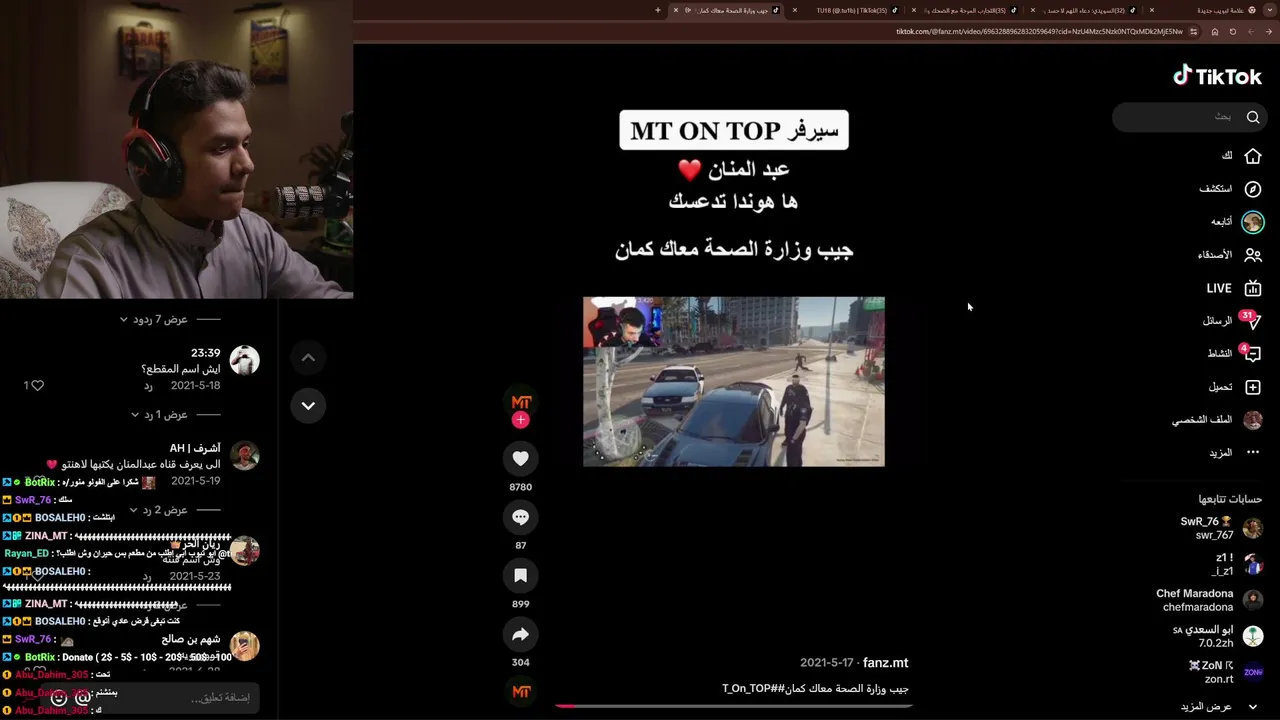
Task: Go to the previous video arrow
Action: 308,357
